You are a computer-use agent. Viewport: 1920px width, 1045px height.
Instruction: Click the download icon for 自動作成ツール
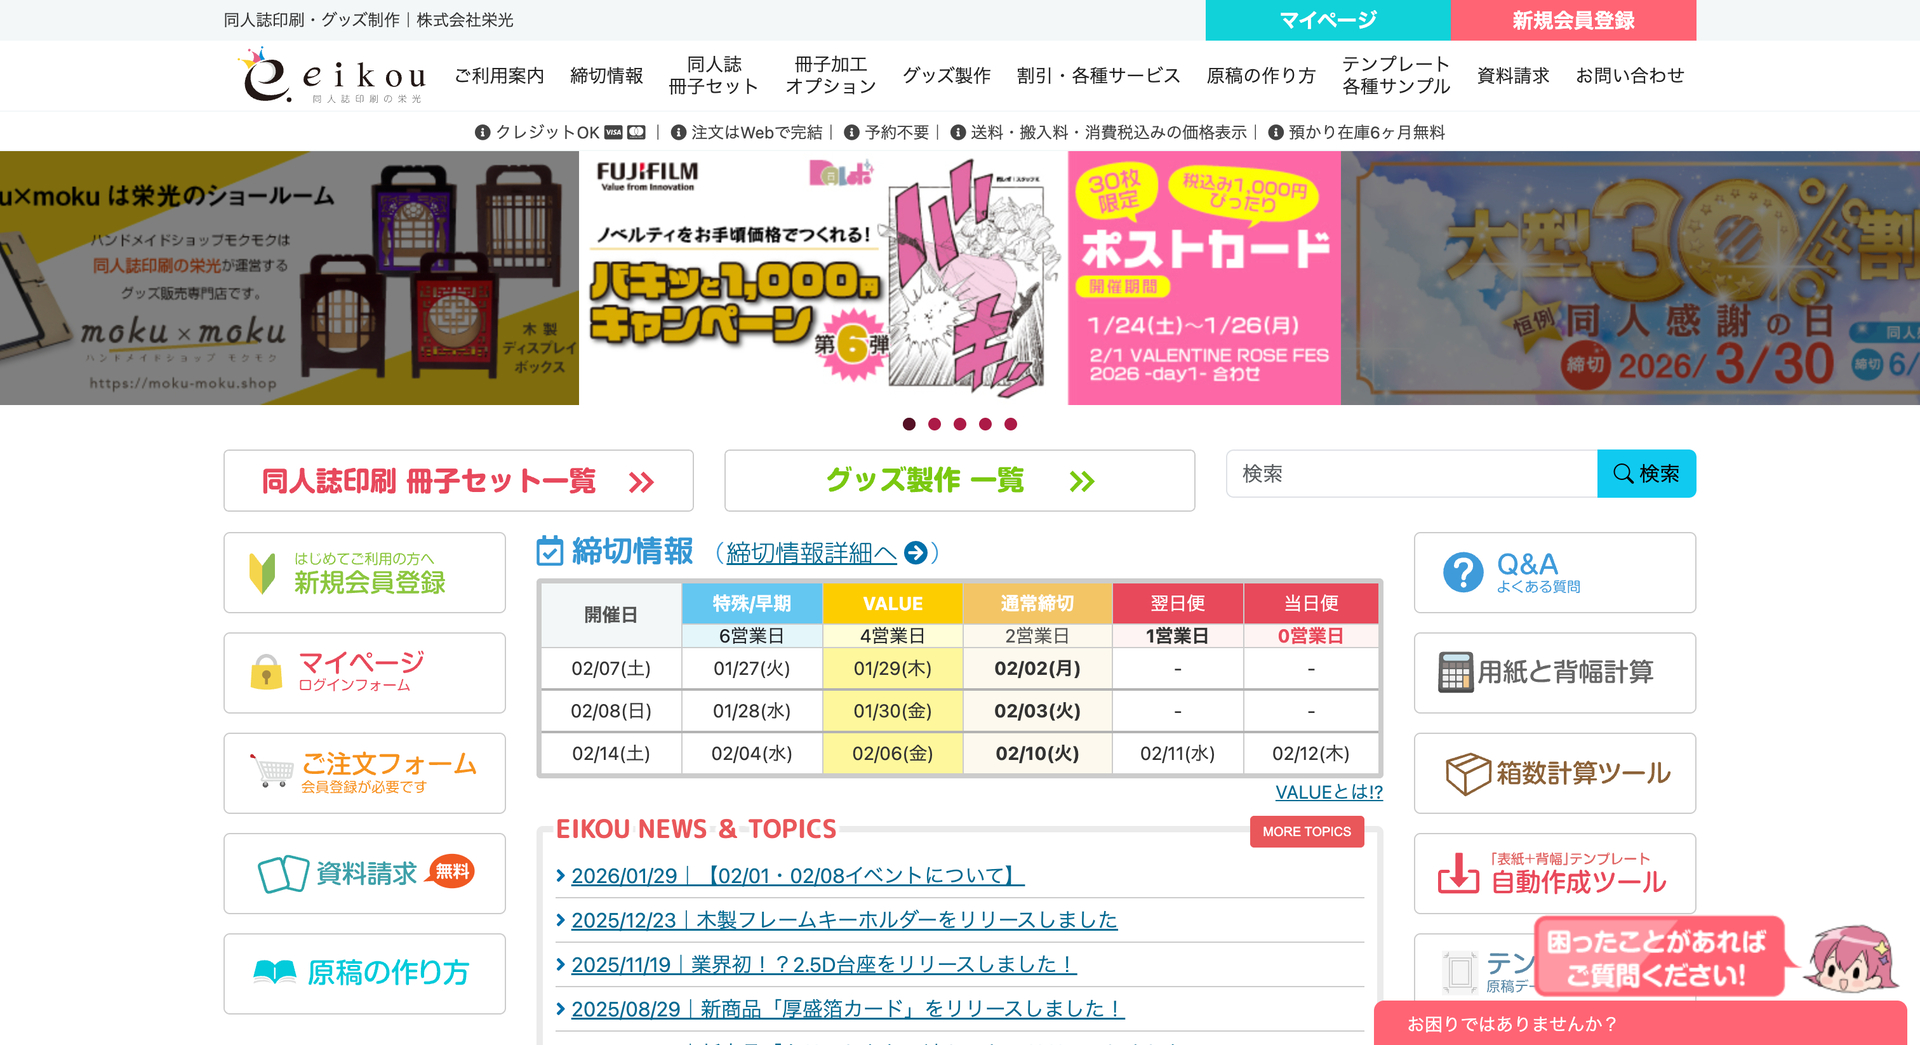coord(1458,873)
